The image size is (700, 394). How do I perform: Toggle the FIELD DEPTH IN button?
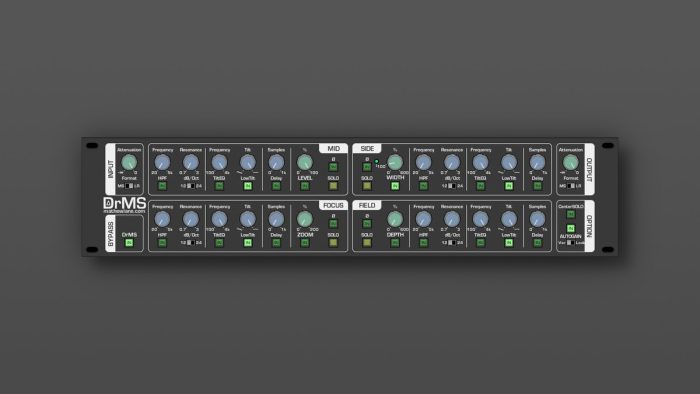pos(395,243)
